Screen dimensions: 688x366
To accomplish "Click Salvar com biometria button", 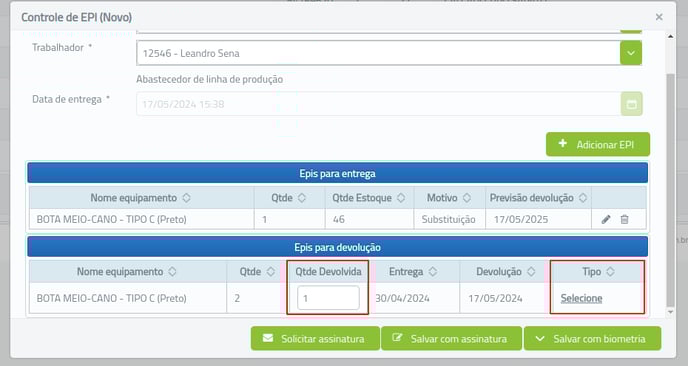I will tap(592, 338).
